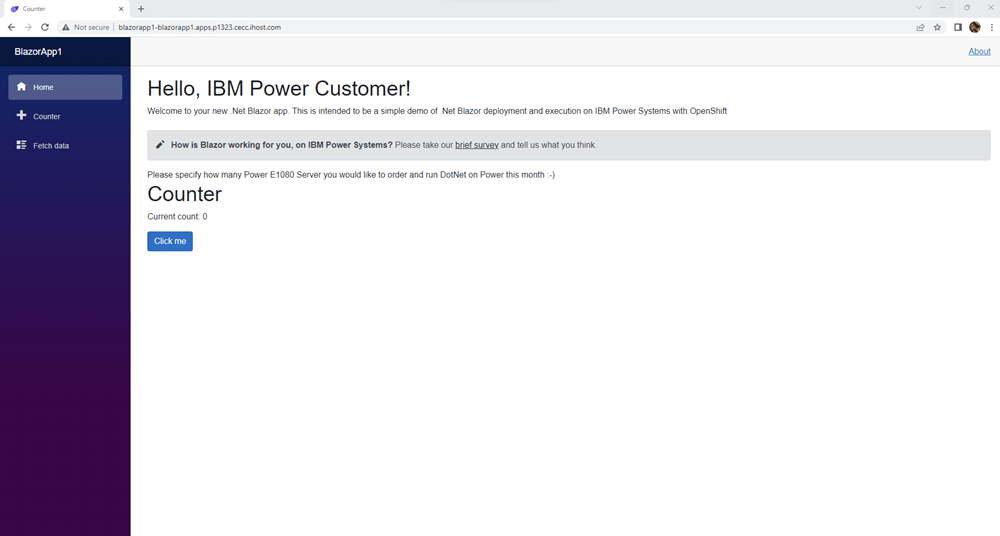Viewport: 1000px width, 536px height.
Task: Click the Not secure warning icon
Action: [66, 27]
